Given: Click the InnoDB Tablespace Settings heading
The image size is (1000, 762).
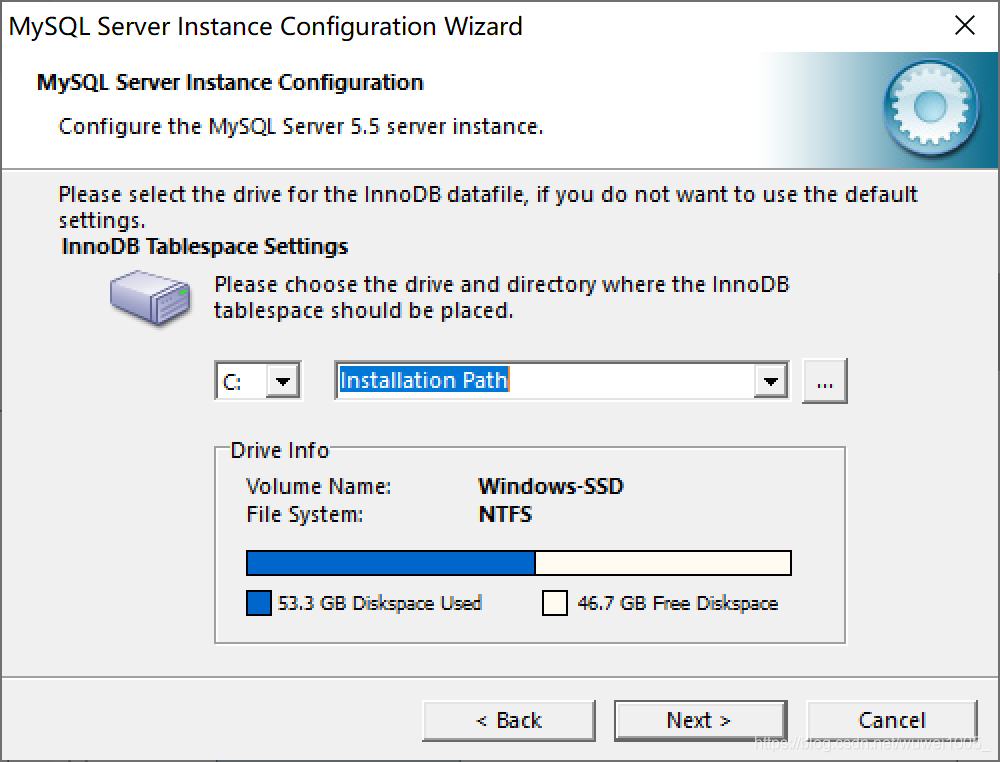Looking at the screenshot, I should [x=205, y=246].
